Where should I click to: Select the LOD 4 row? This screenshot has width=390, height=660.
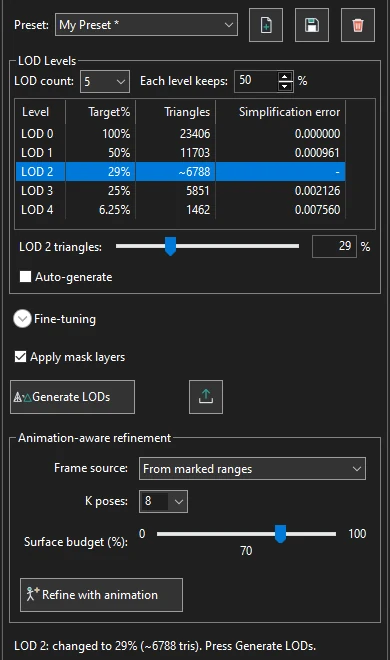point(180,210)
